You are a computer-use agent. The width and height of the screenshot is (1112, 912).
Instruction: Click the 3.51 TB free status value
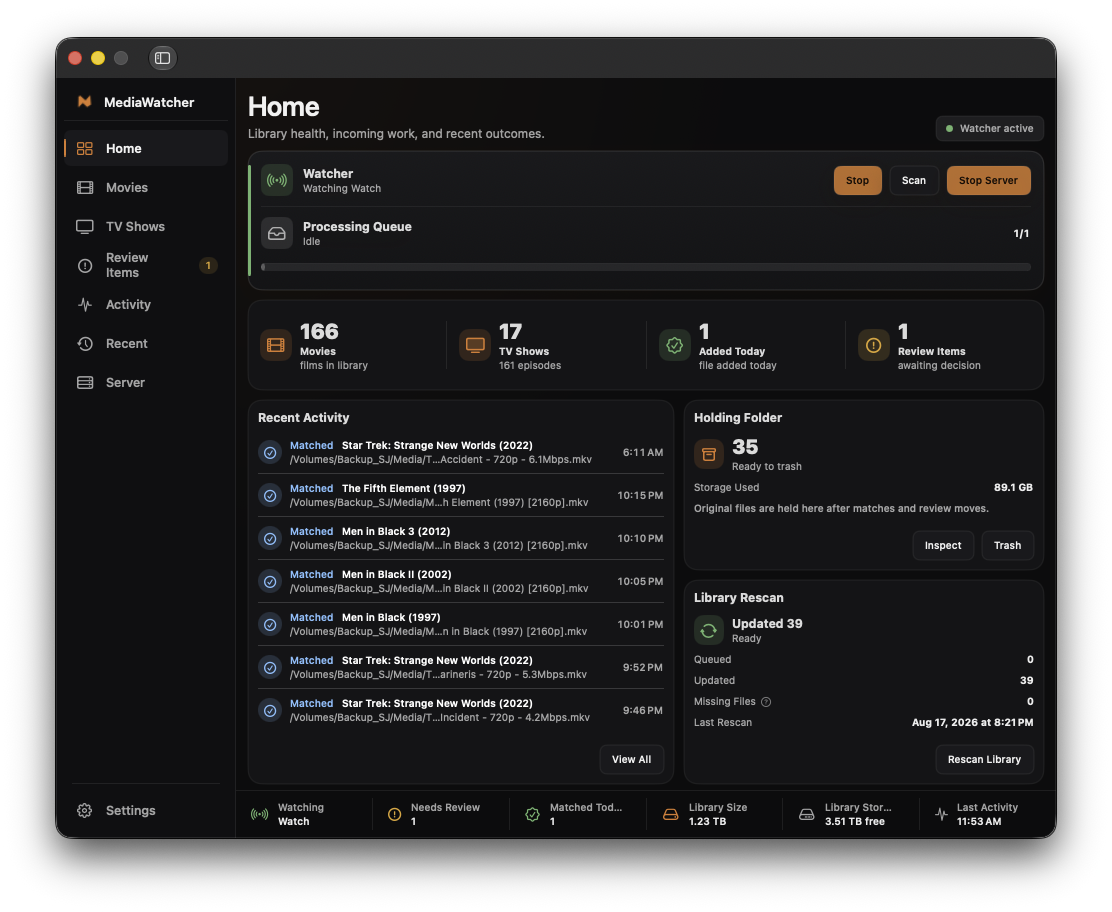855,822
